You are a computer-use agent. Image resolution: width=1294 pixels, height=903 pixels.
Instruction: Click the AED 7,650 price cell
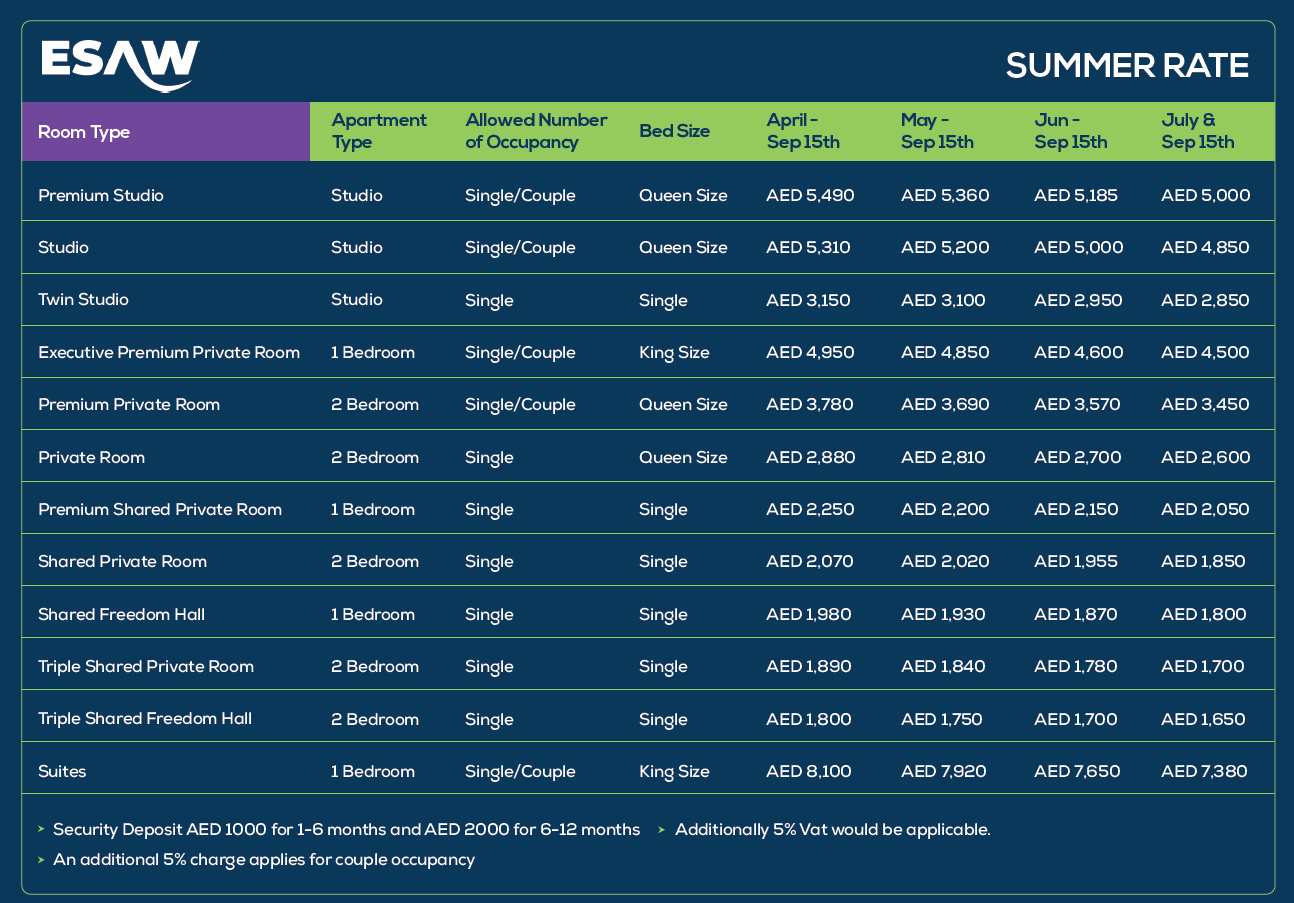pos(1077,771)
